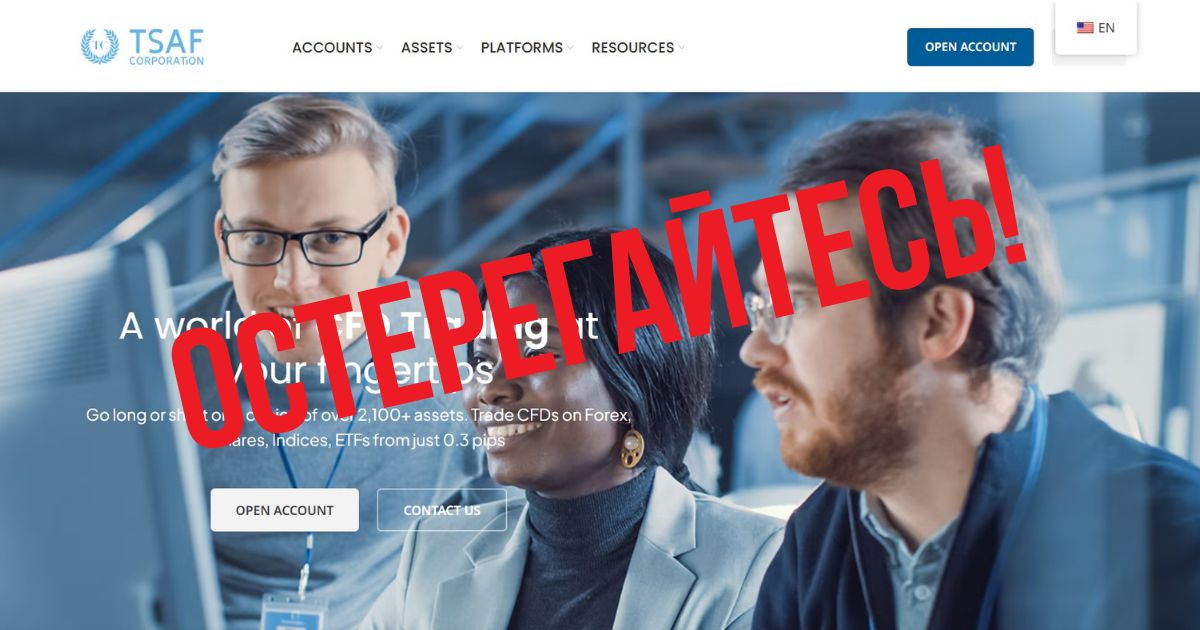Image resolution: width=1200 pixels, height=630 pixels.
Task: Click the TSAF Corporation wordmark text
Action: 166,47
